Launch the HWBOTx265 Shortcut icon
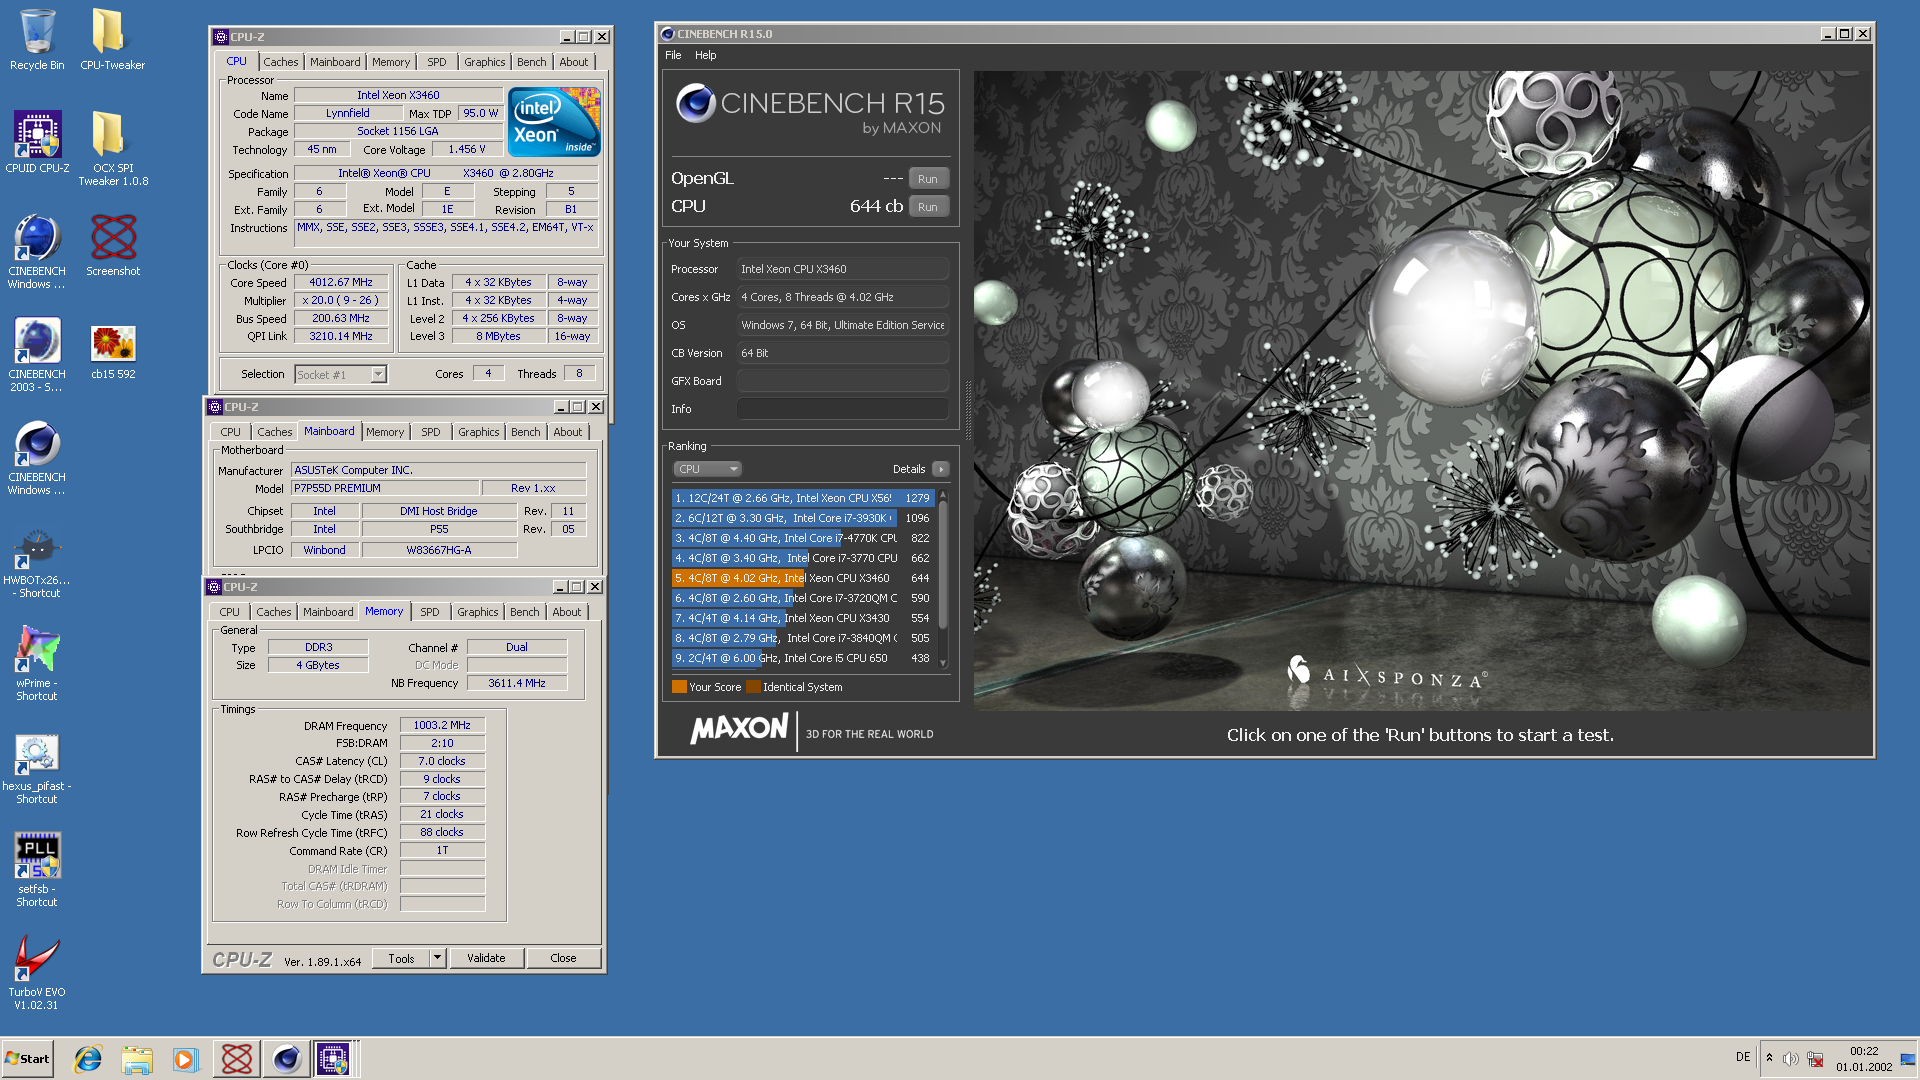Viewport: 1920px width, 1080px height. 37,563
